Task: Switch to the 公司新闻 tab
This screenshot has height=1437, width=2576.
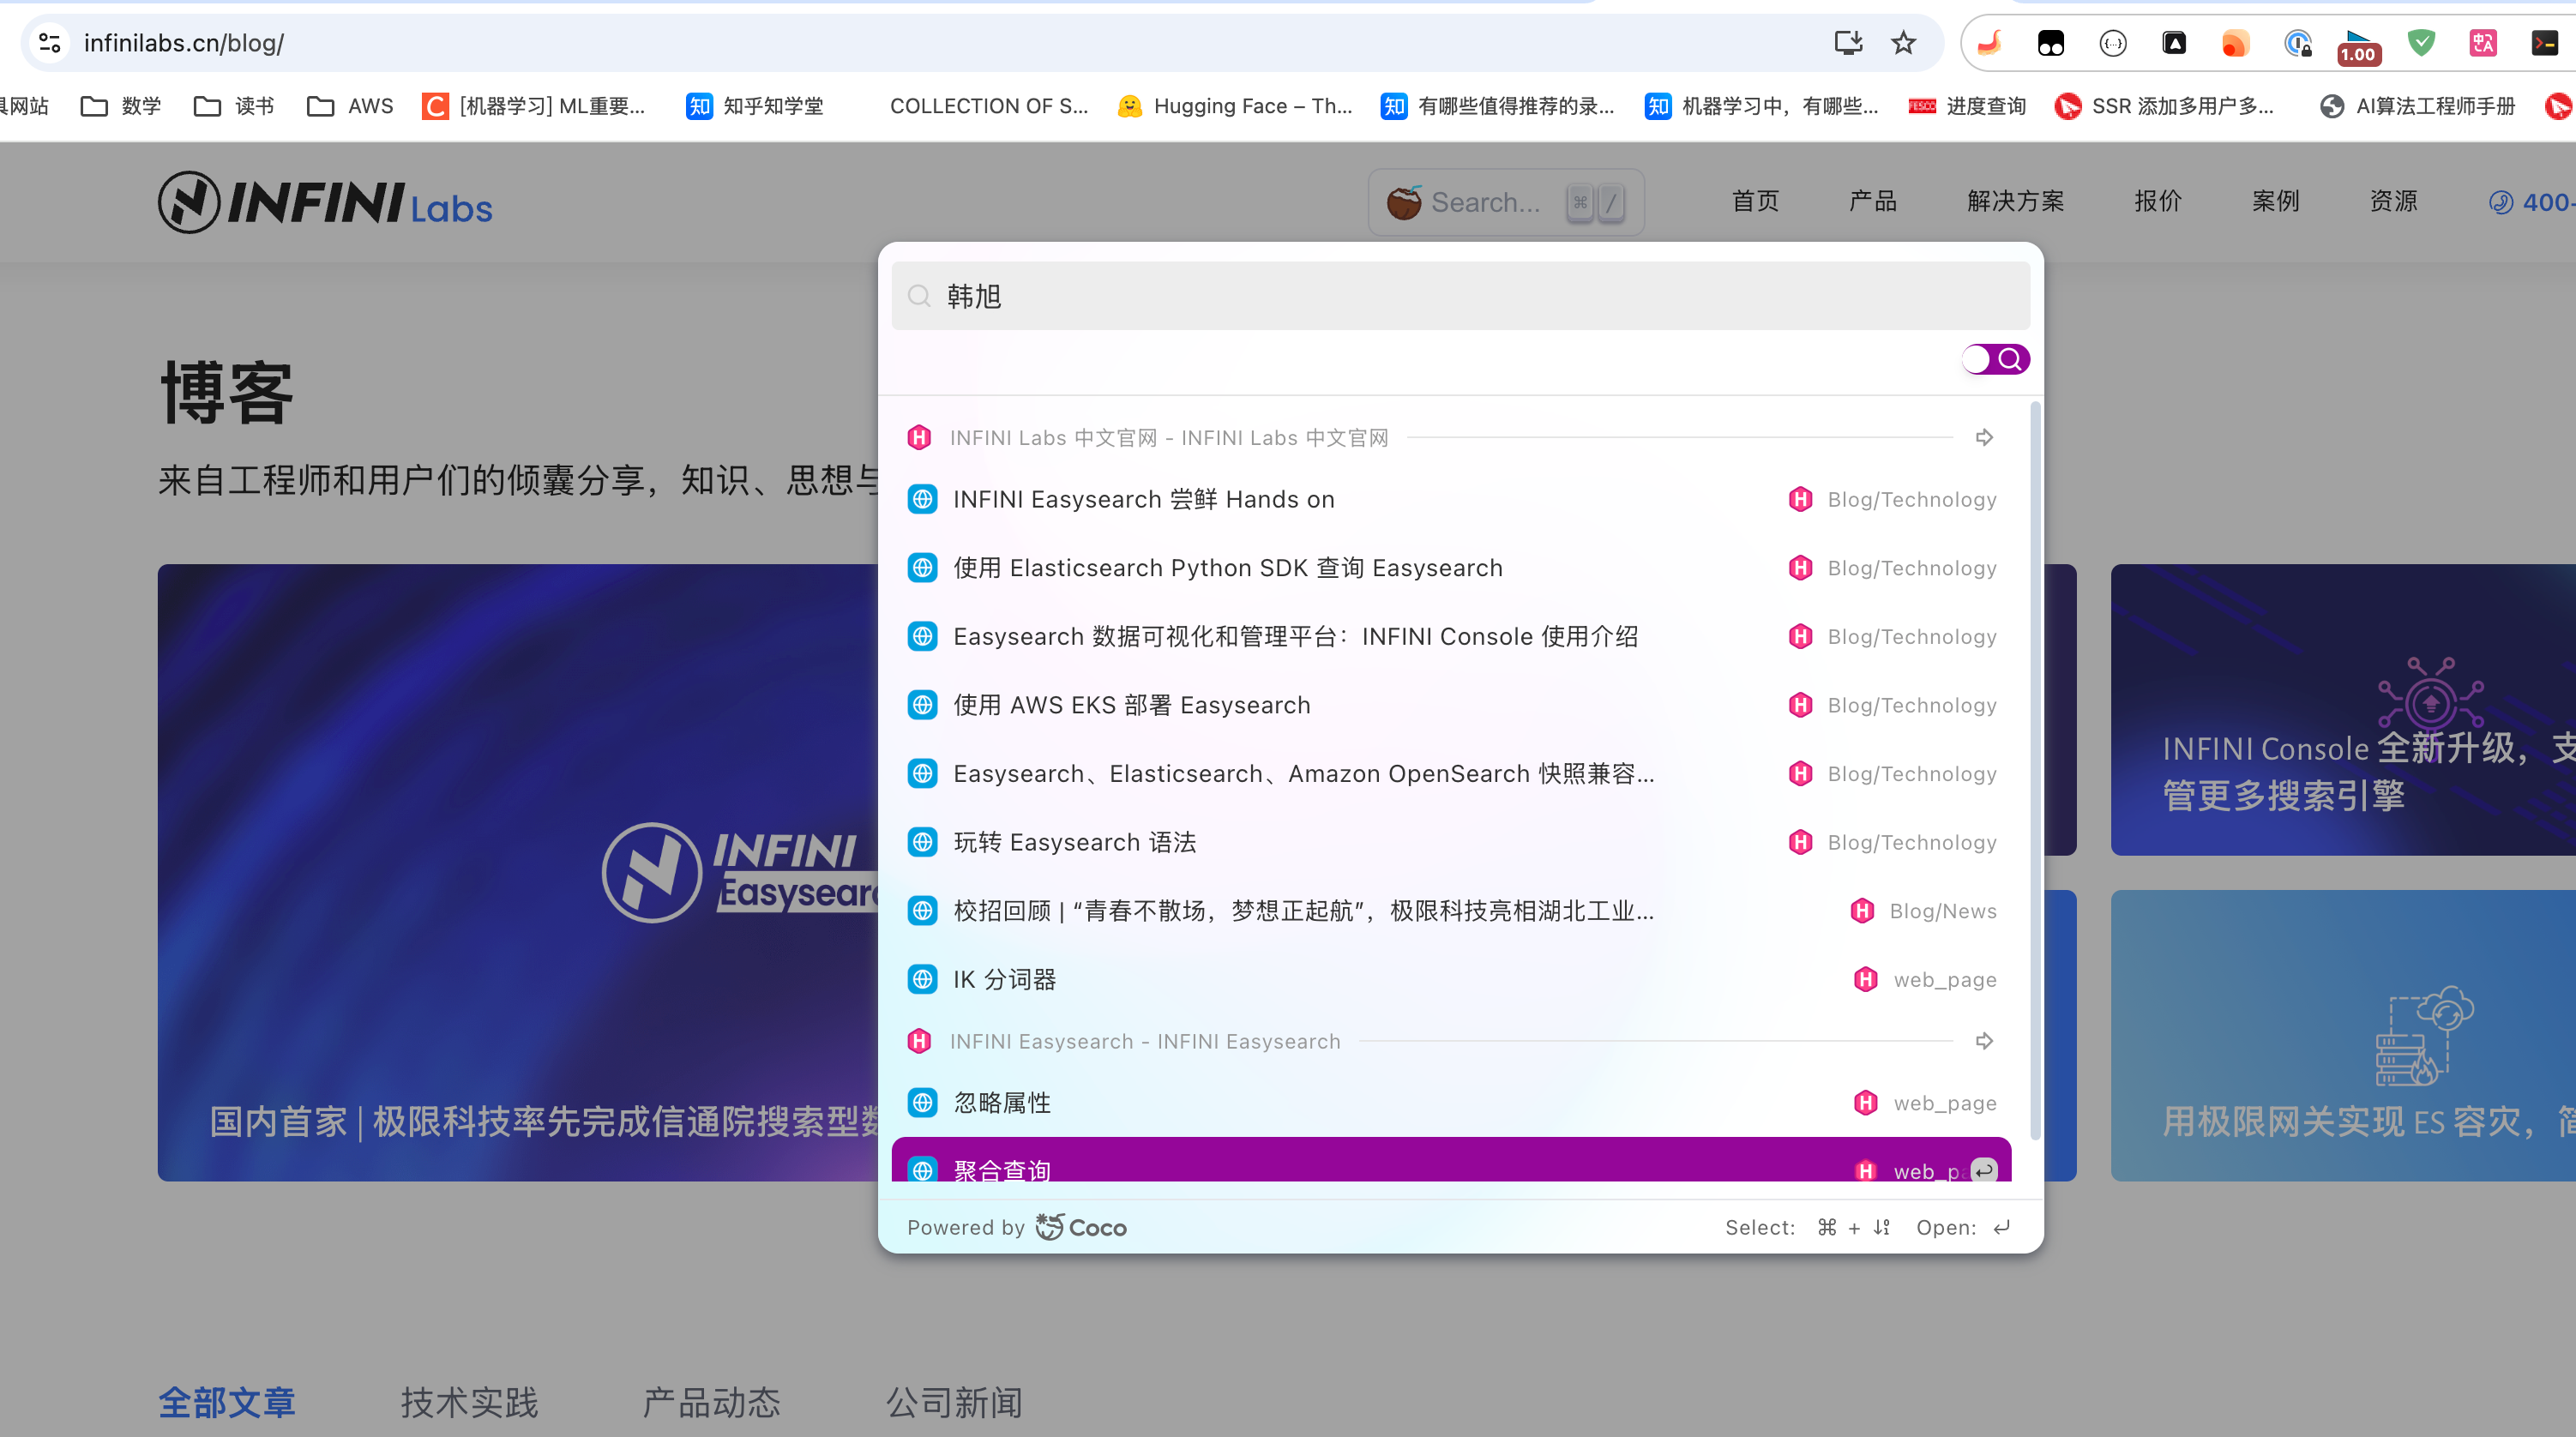Action: click(x=953, y=1402)
